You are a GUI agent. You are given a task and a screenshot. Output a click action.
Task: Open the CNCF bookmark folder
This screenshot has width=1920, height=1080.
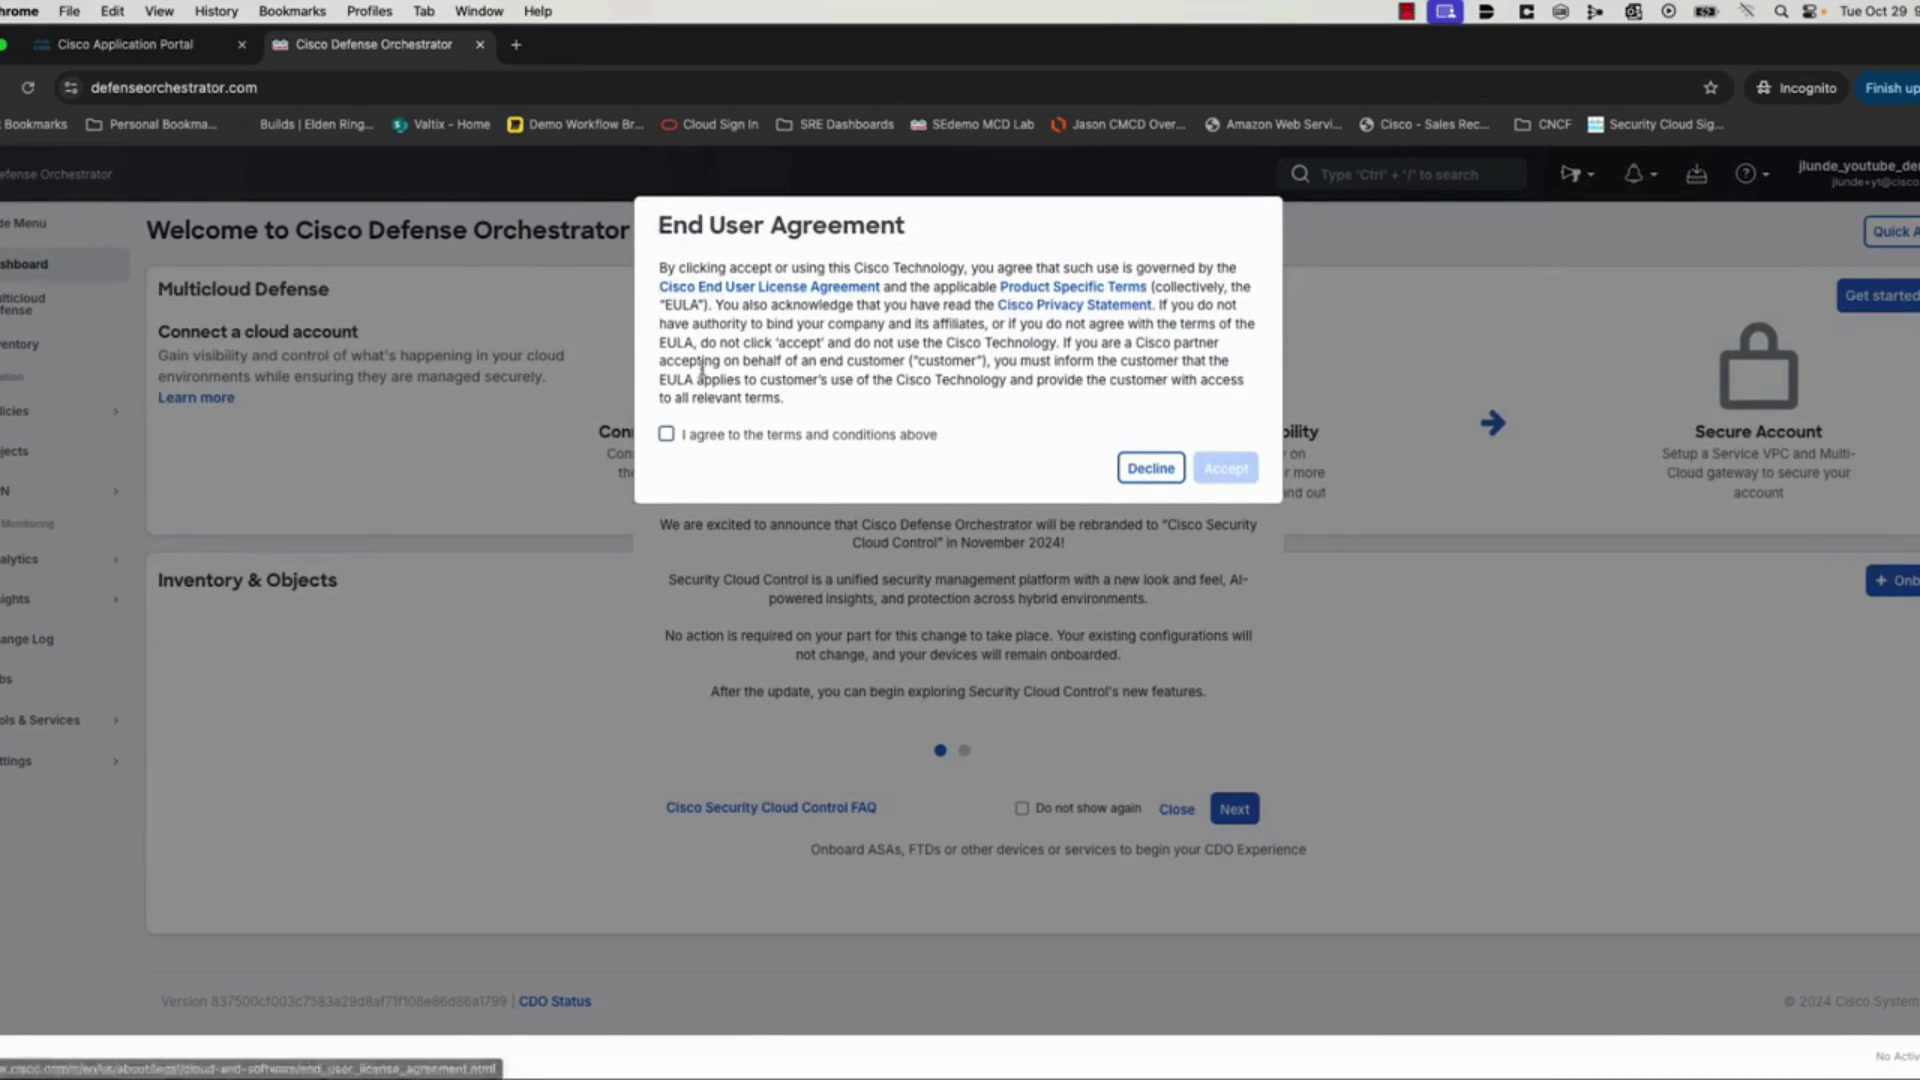[1543, 125]
